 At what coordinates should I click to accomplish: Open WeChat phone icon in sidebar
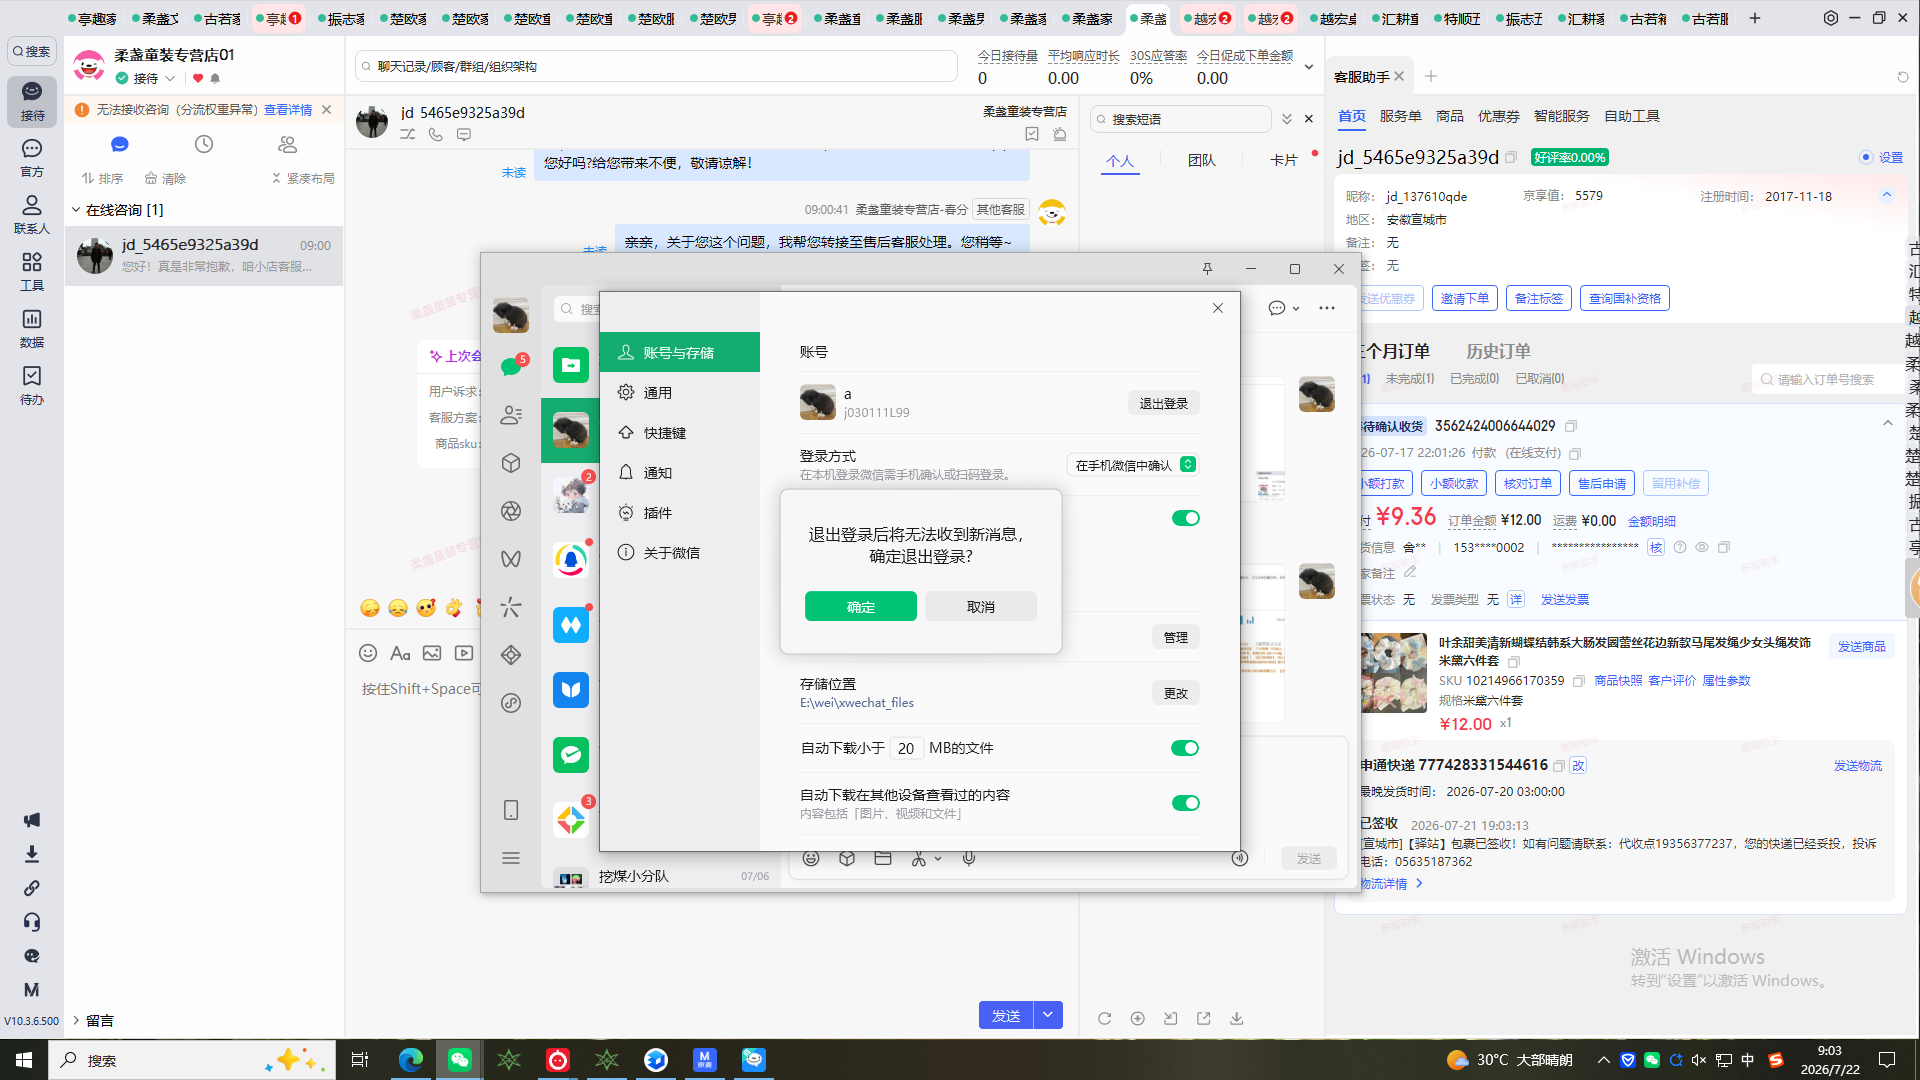[x=511, y=810]
